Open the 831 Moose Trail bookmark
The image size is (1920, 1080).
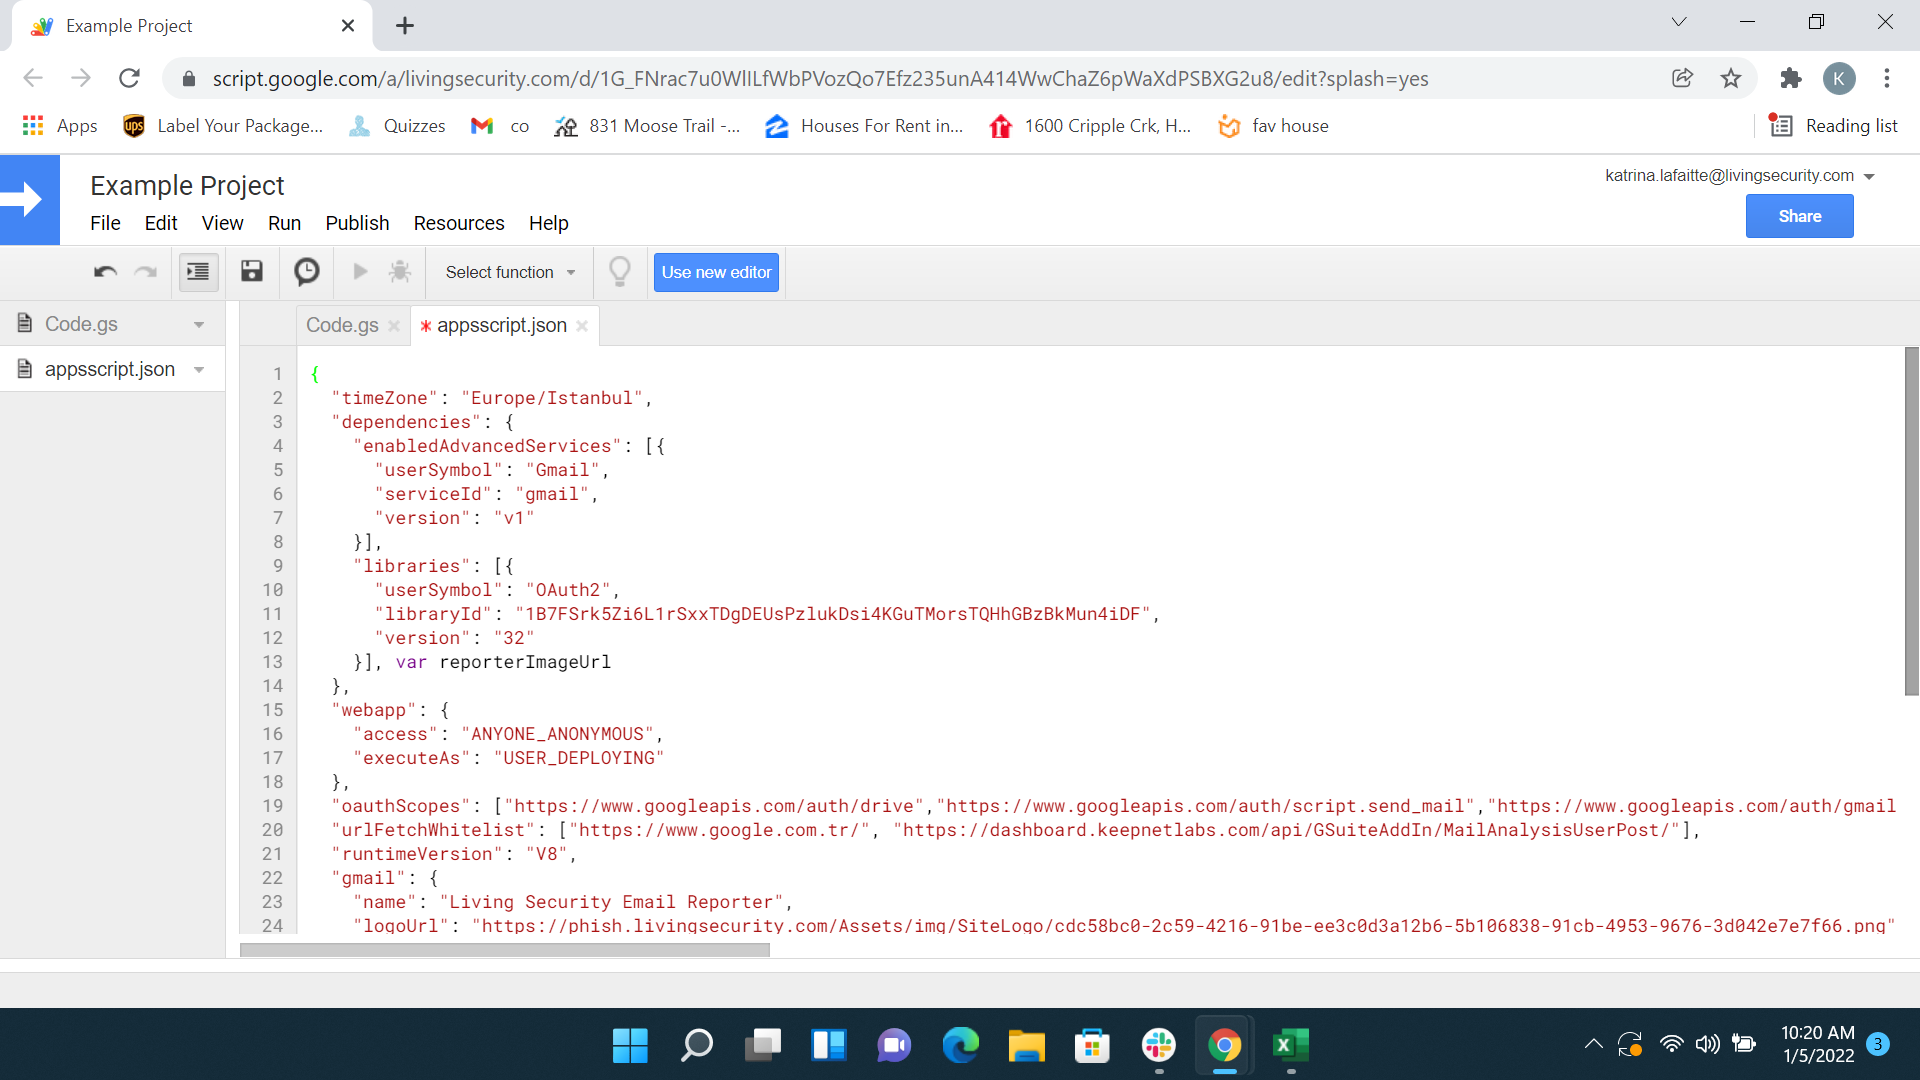648,126
